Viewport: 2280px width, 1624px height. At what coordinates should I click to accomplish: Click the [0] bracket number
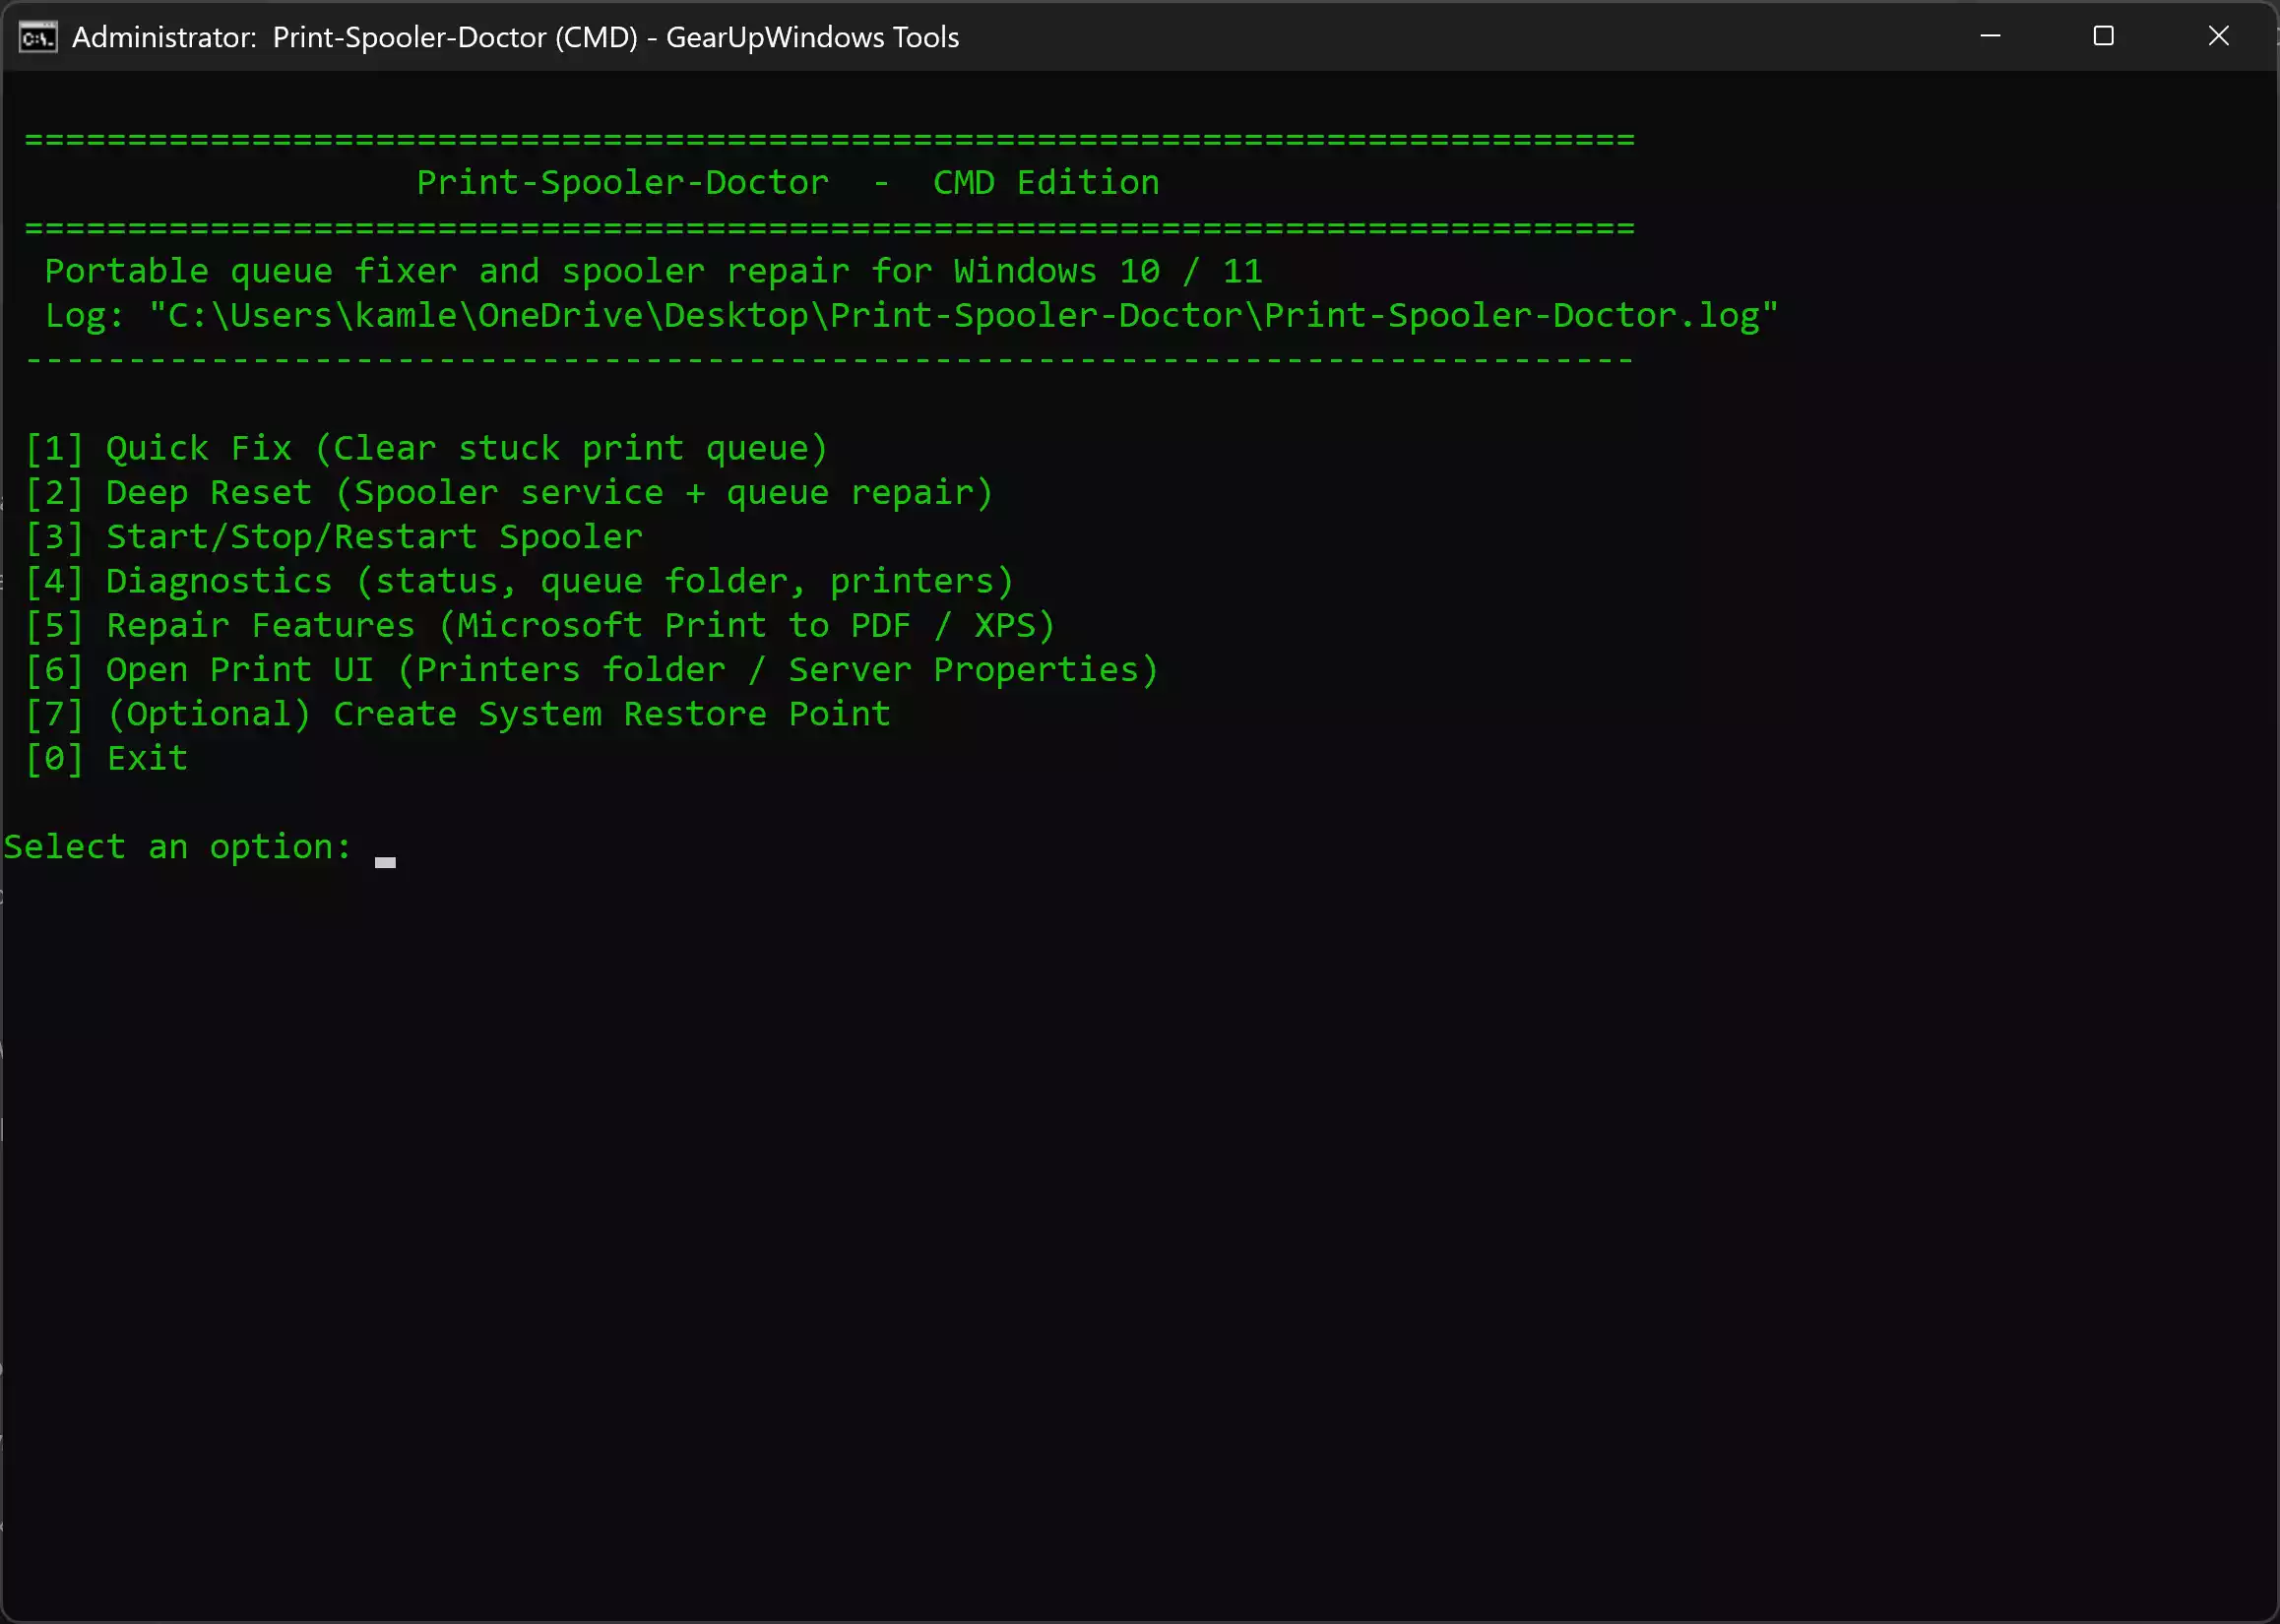coord(54,758)
